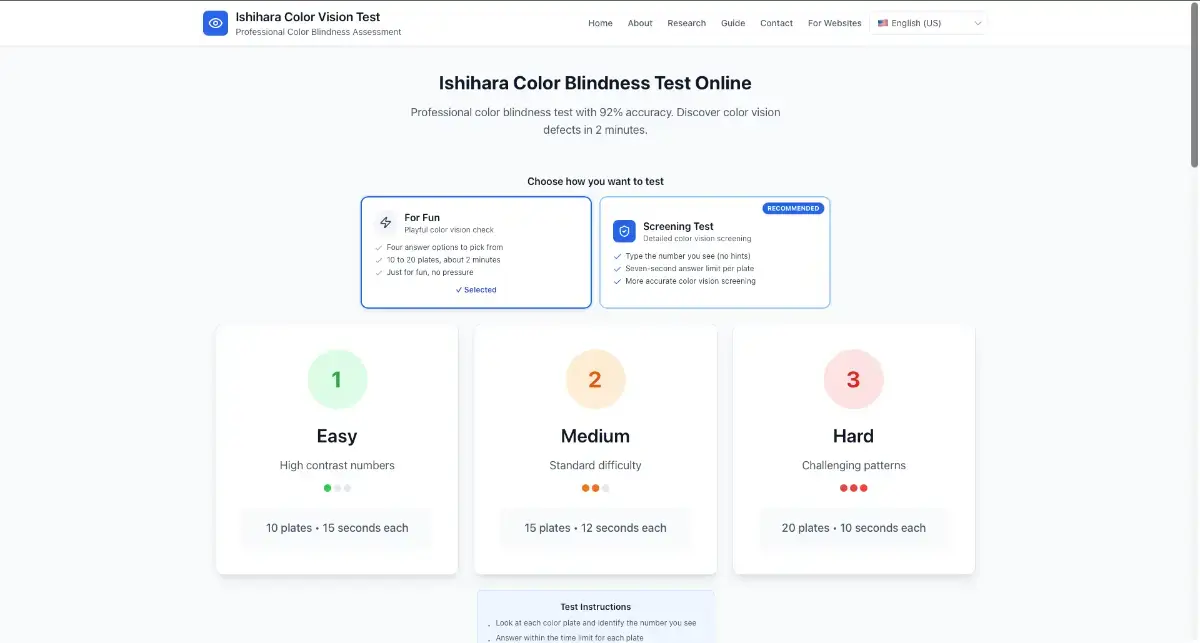The height and width of the screenshot is (643, 1200).
Task: Click 'More accurate color vision screening' line
Action: [x=690, y=281]
